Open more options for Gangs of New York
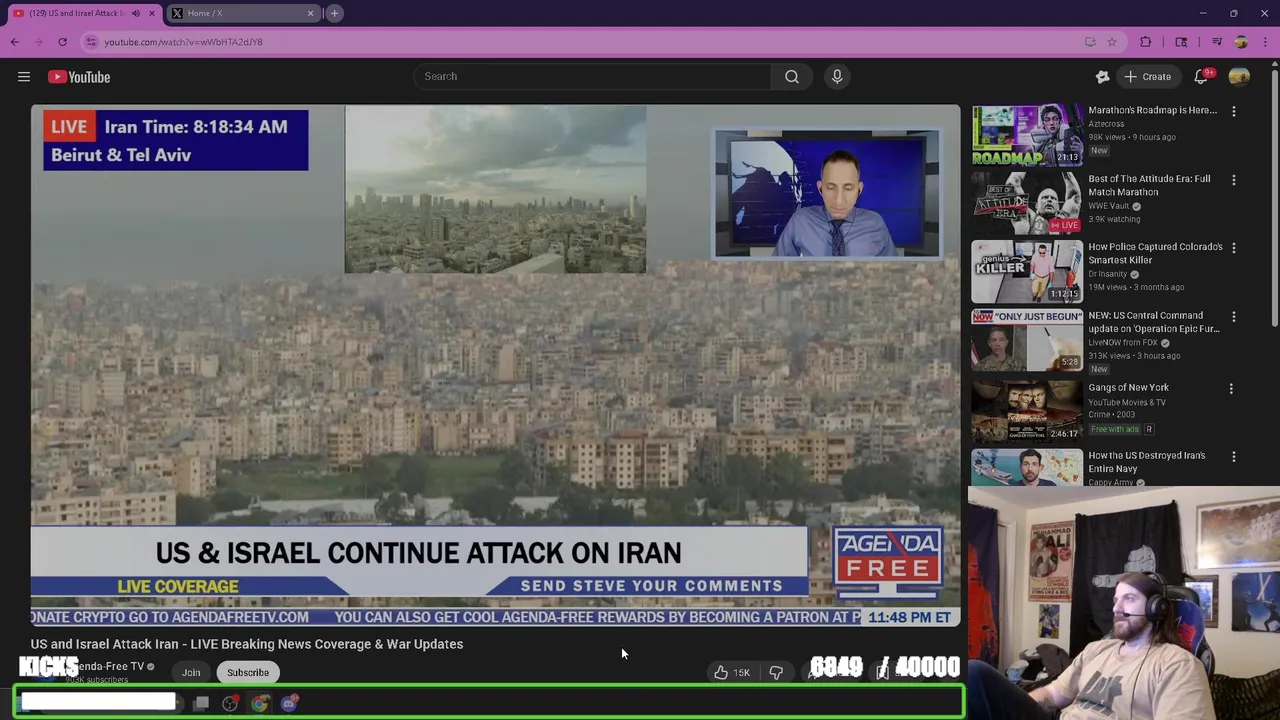This screenshot has height=720, width=1280. click(x=1231, y=388)
